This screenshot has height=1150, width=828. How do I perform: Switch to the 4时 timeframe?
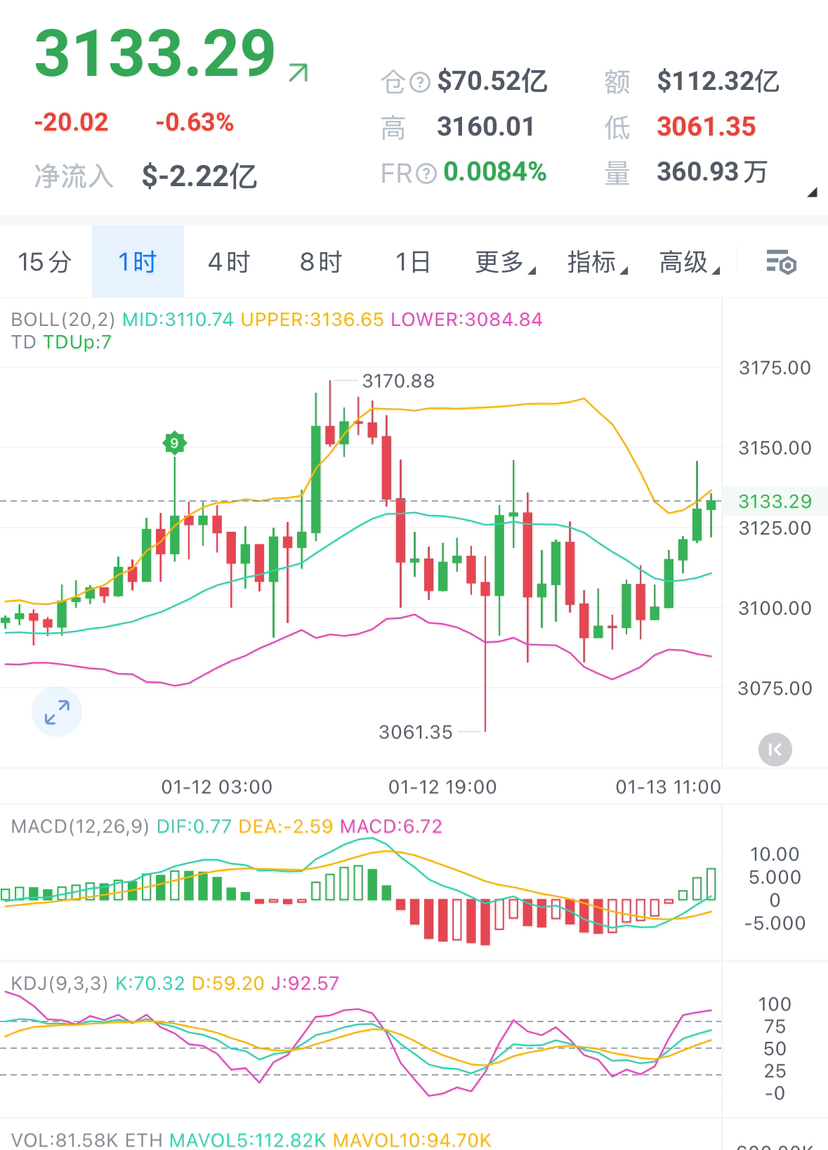click(x=229, y=263)
